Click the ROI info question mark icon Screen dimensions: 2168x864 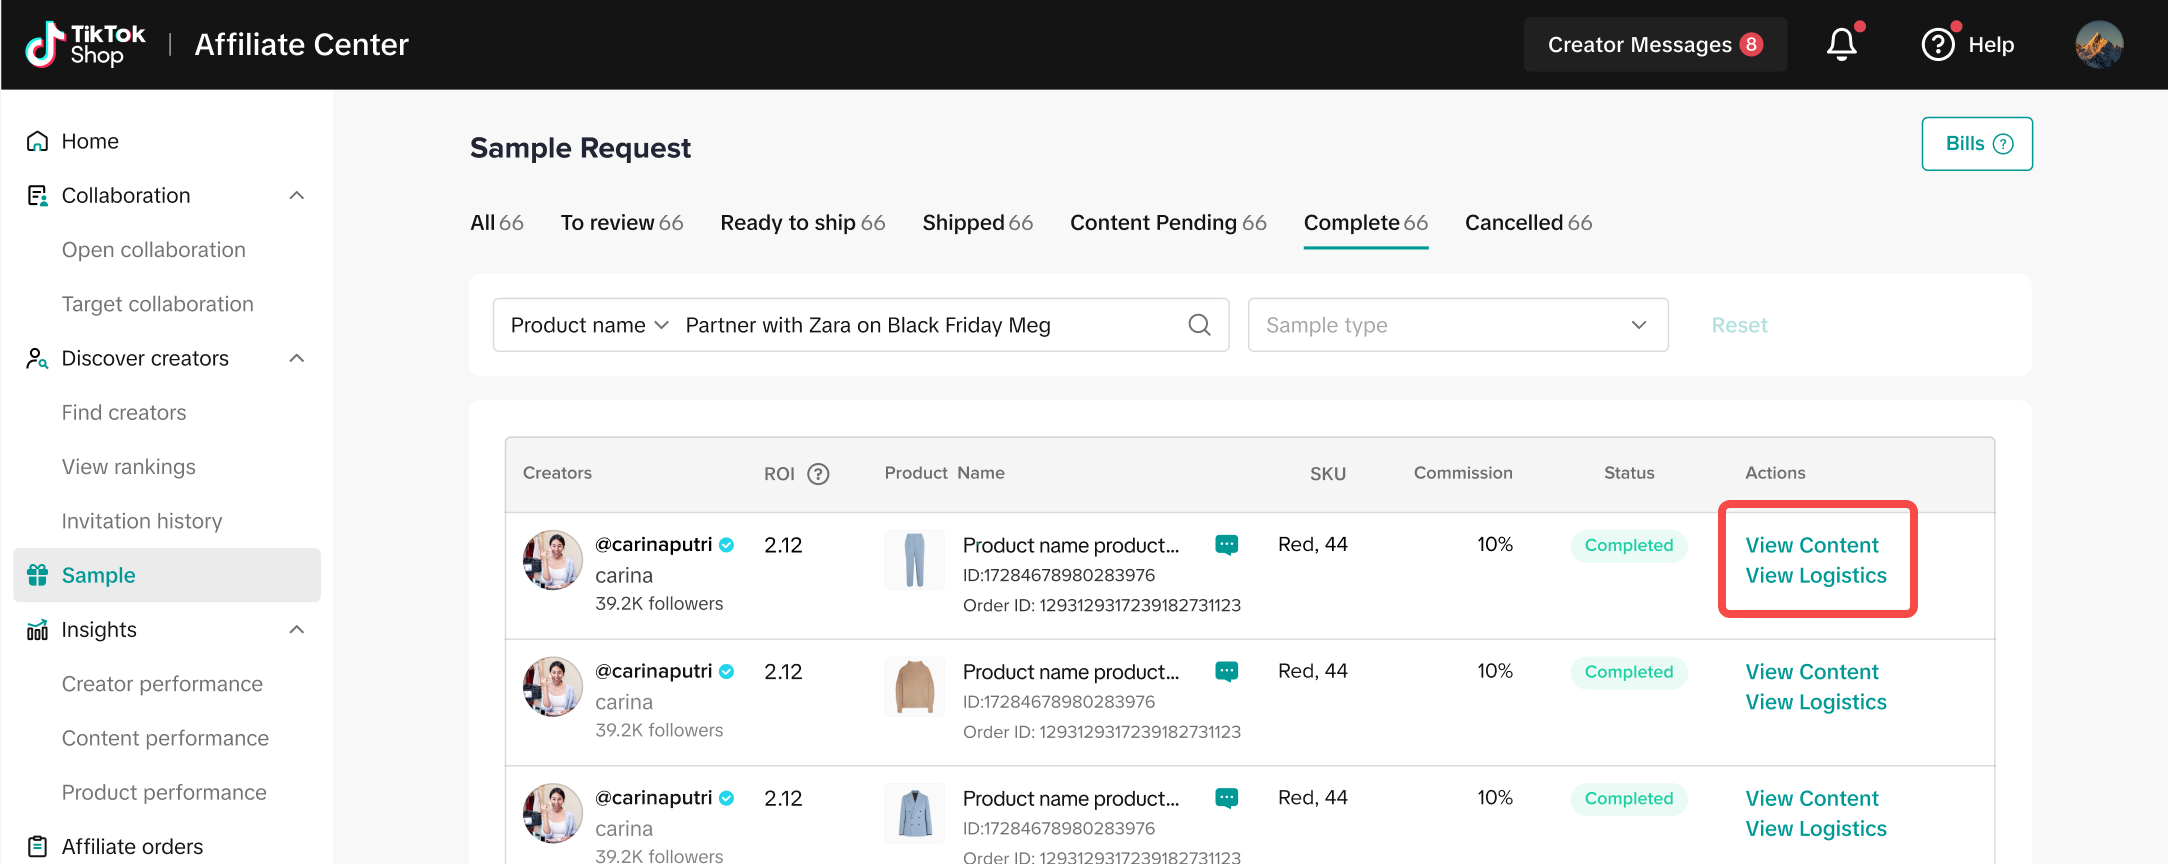click(x=818, y=474)
